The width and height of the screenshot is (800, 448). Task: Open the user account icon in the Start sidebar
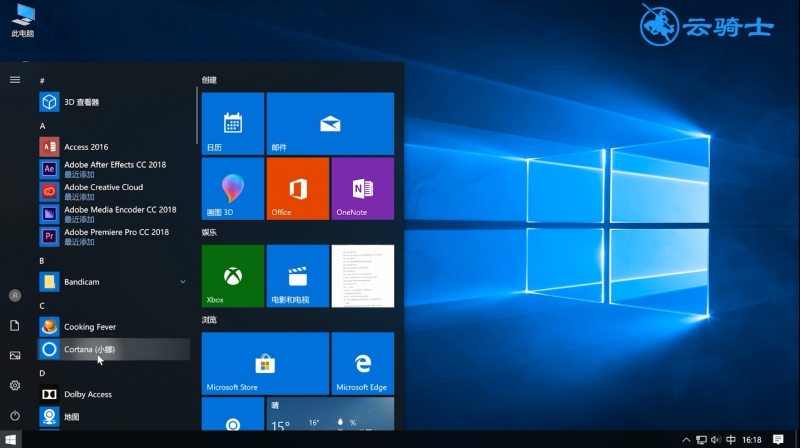[15, 295]
